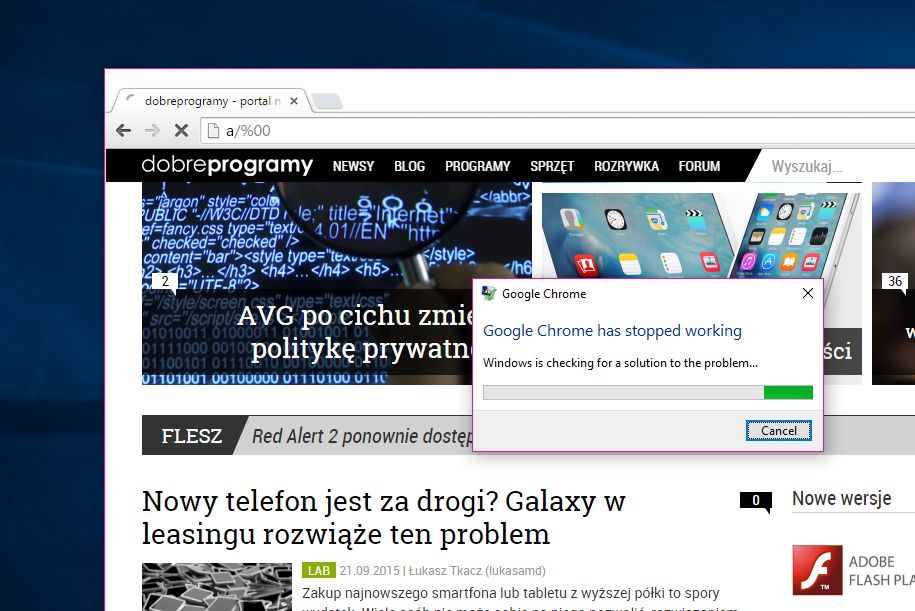Open the SPRZĘT section
915x611 pixels.
pos(552,166)
